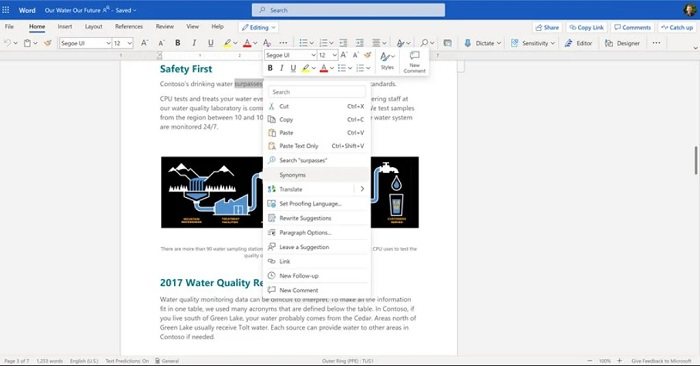
Task: Toggle Underline in the ribbon
Action: pyautogui.click(x=210, y=43)
